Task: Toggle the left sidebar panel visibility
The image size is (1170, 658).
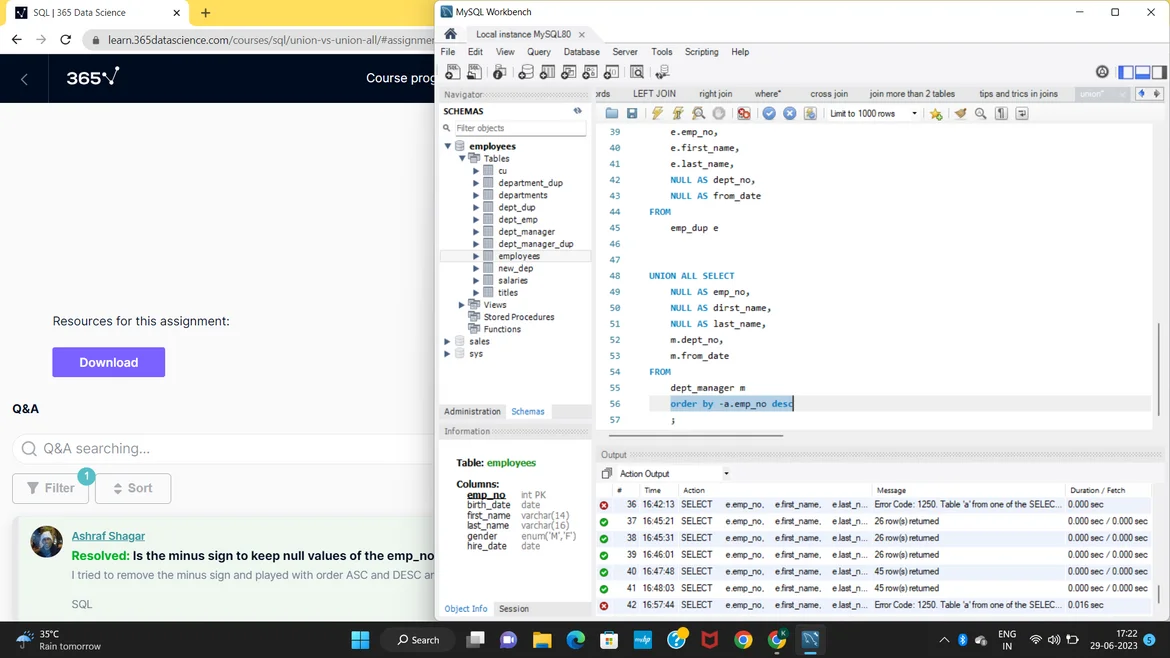Action: click(1126, 72)
